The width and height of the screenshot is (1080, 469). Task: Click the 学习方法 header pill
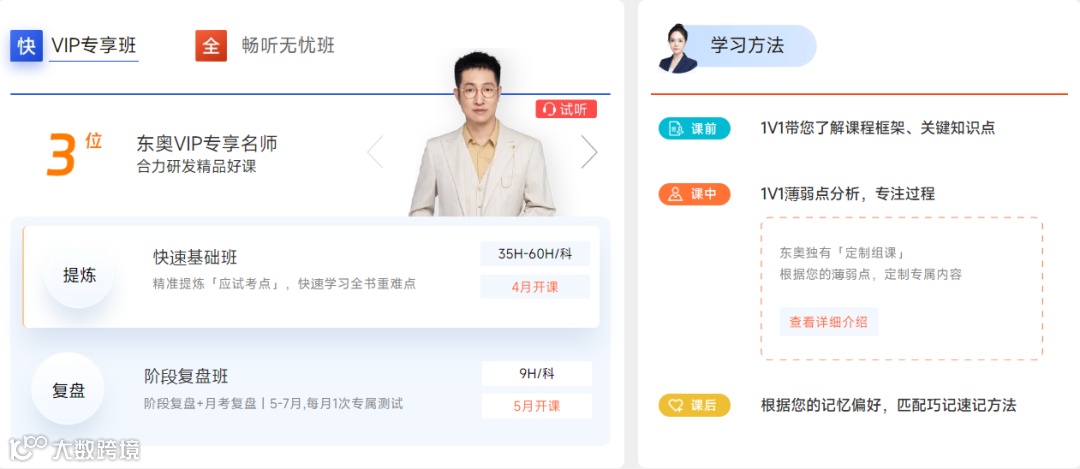click(x=747, y=46)
